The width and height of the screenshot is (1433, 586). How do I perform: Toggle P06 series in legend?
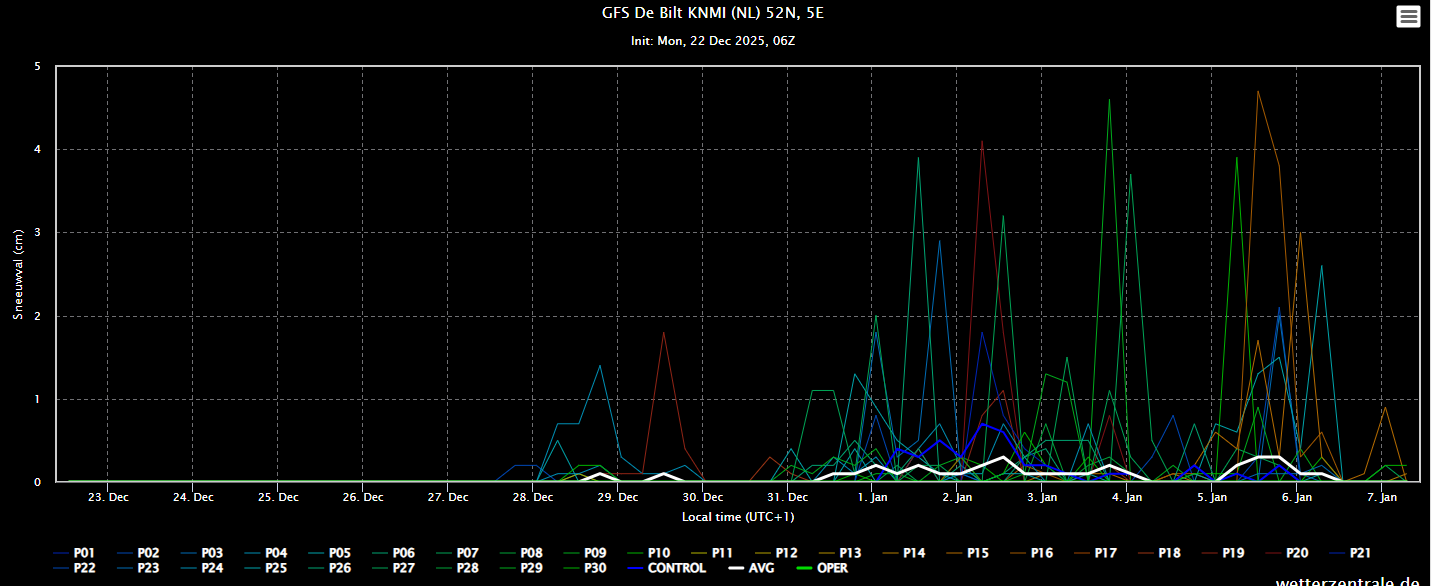tap(395, 553)
